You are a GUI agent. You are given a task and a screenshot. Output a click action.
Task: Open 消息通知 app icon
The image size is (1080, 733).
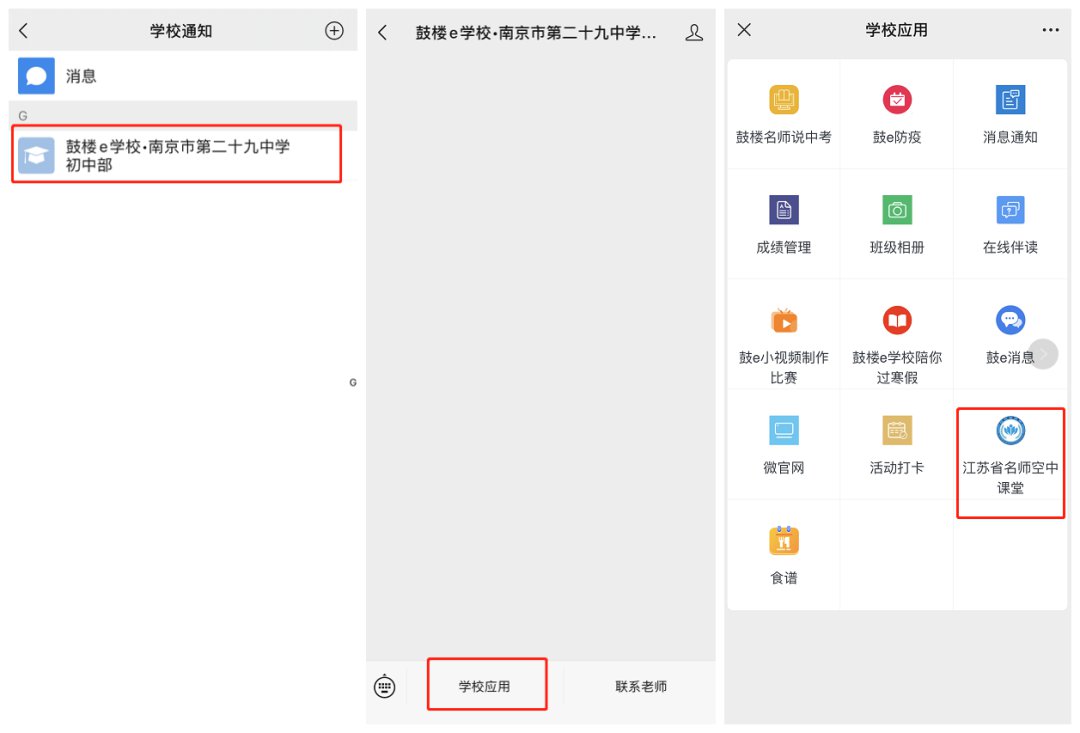1010,114
